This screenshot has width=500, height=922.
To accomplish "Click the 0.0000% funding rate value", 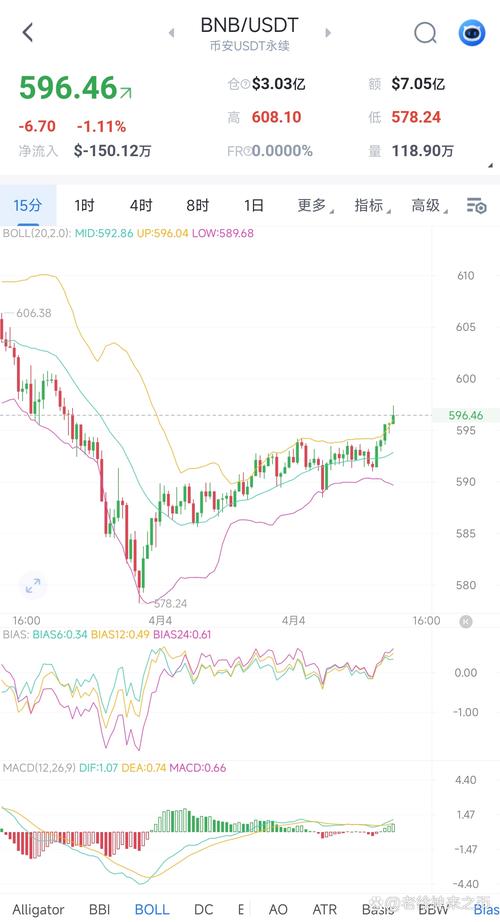I will pos(282,151).
